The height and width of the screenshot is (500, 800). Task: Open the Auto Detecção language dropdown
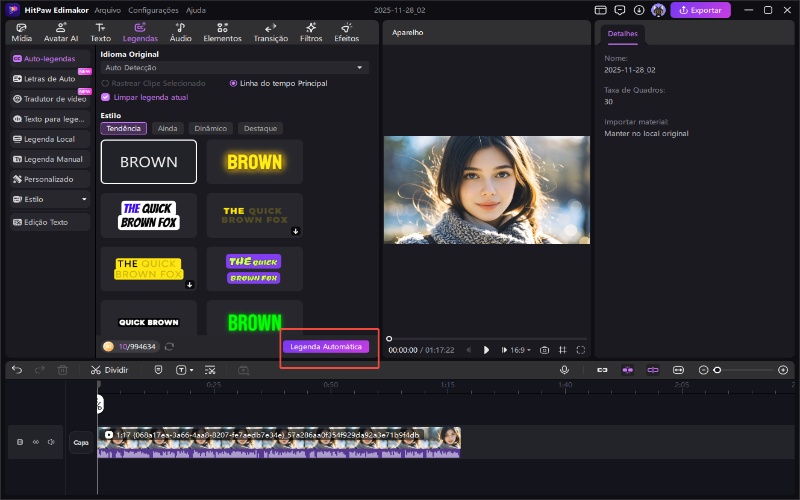point(234,67)
